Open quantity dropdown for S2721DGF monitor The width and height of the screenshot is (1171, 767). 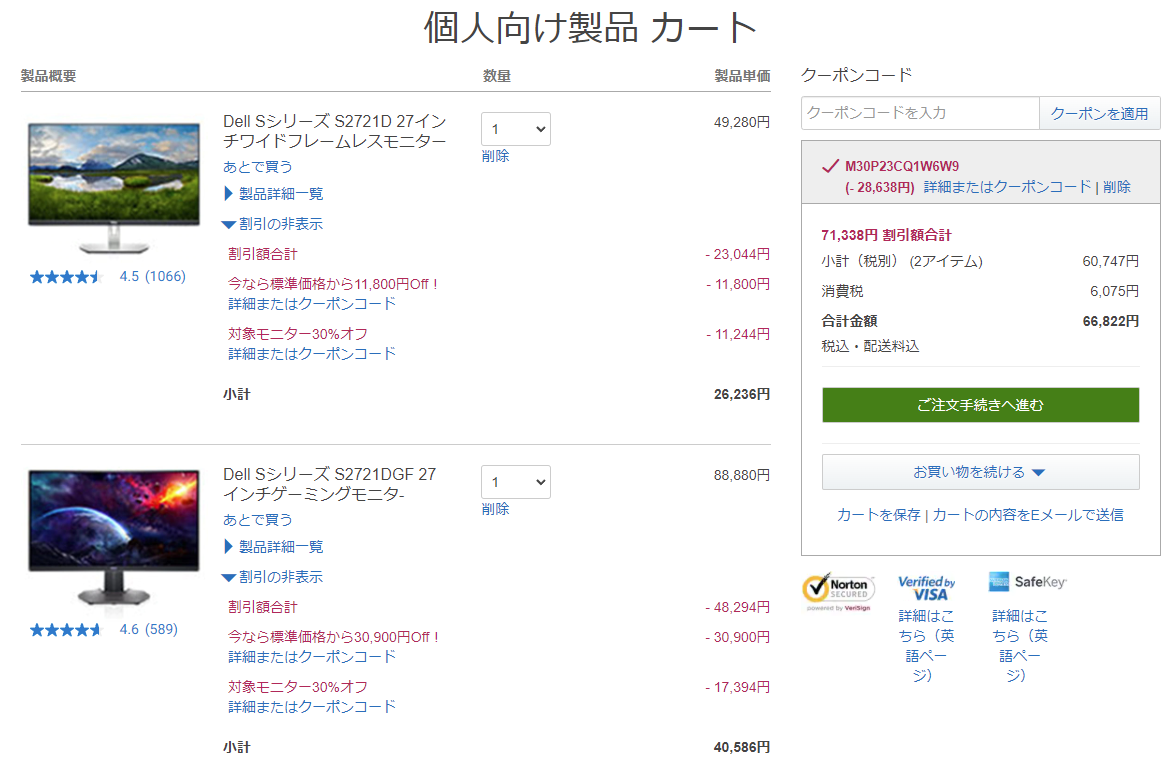click(x=515, y=482)
